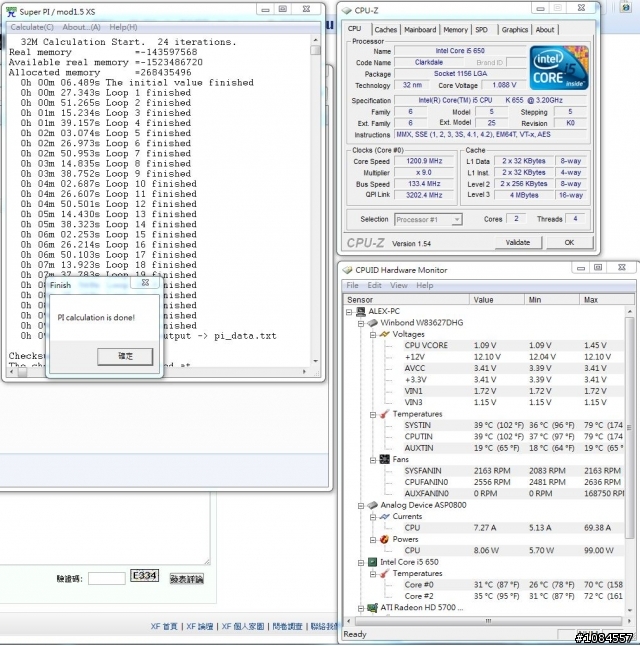Open the About...(A) menu in Super PI
This screenshot has width=640, height=646.
click(82, 27)
